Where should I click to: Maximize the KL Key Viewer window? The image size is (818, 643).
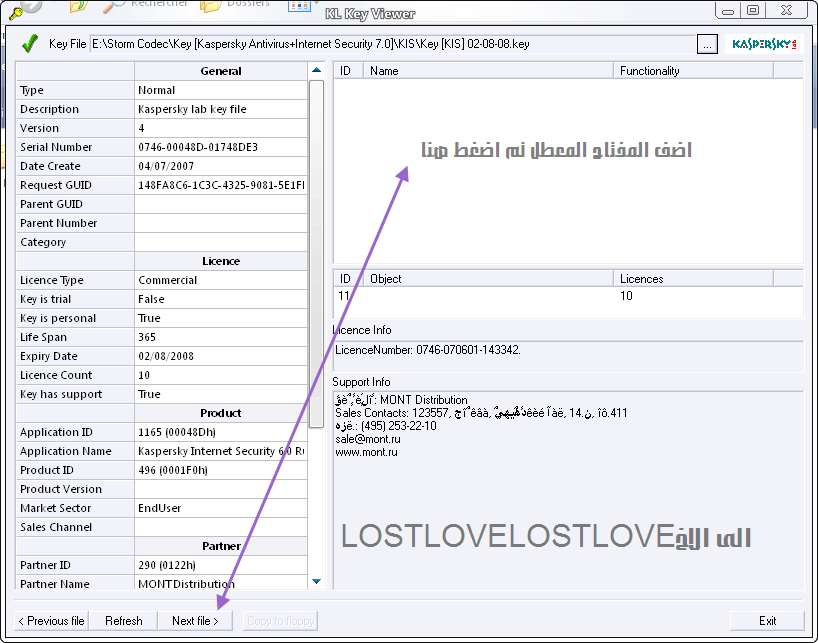(752, 10)
